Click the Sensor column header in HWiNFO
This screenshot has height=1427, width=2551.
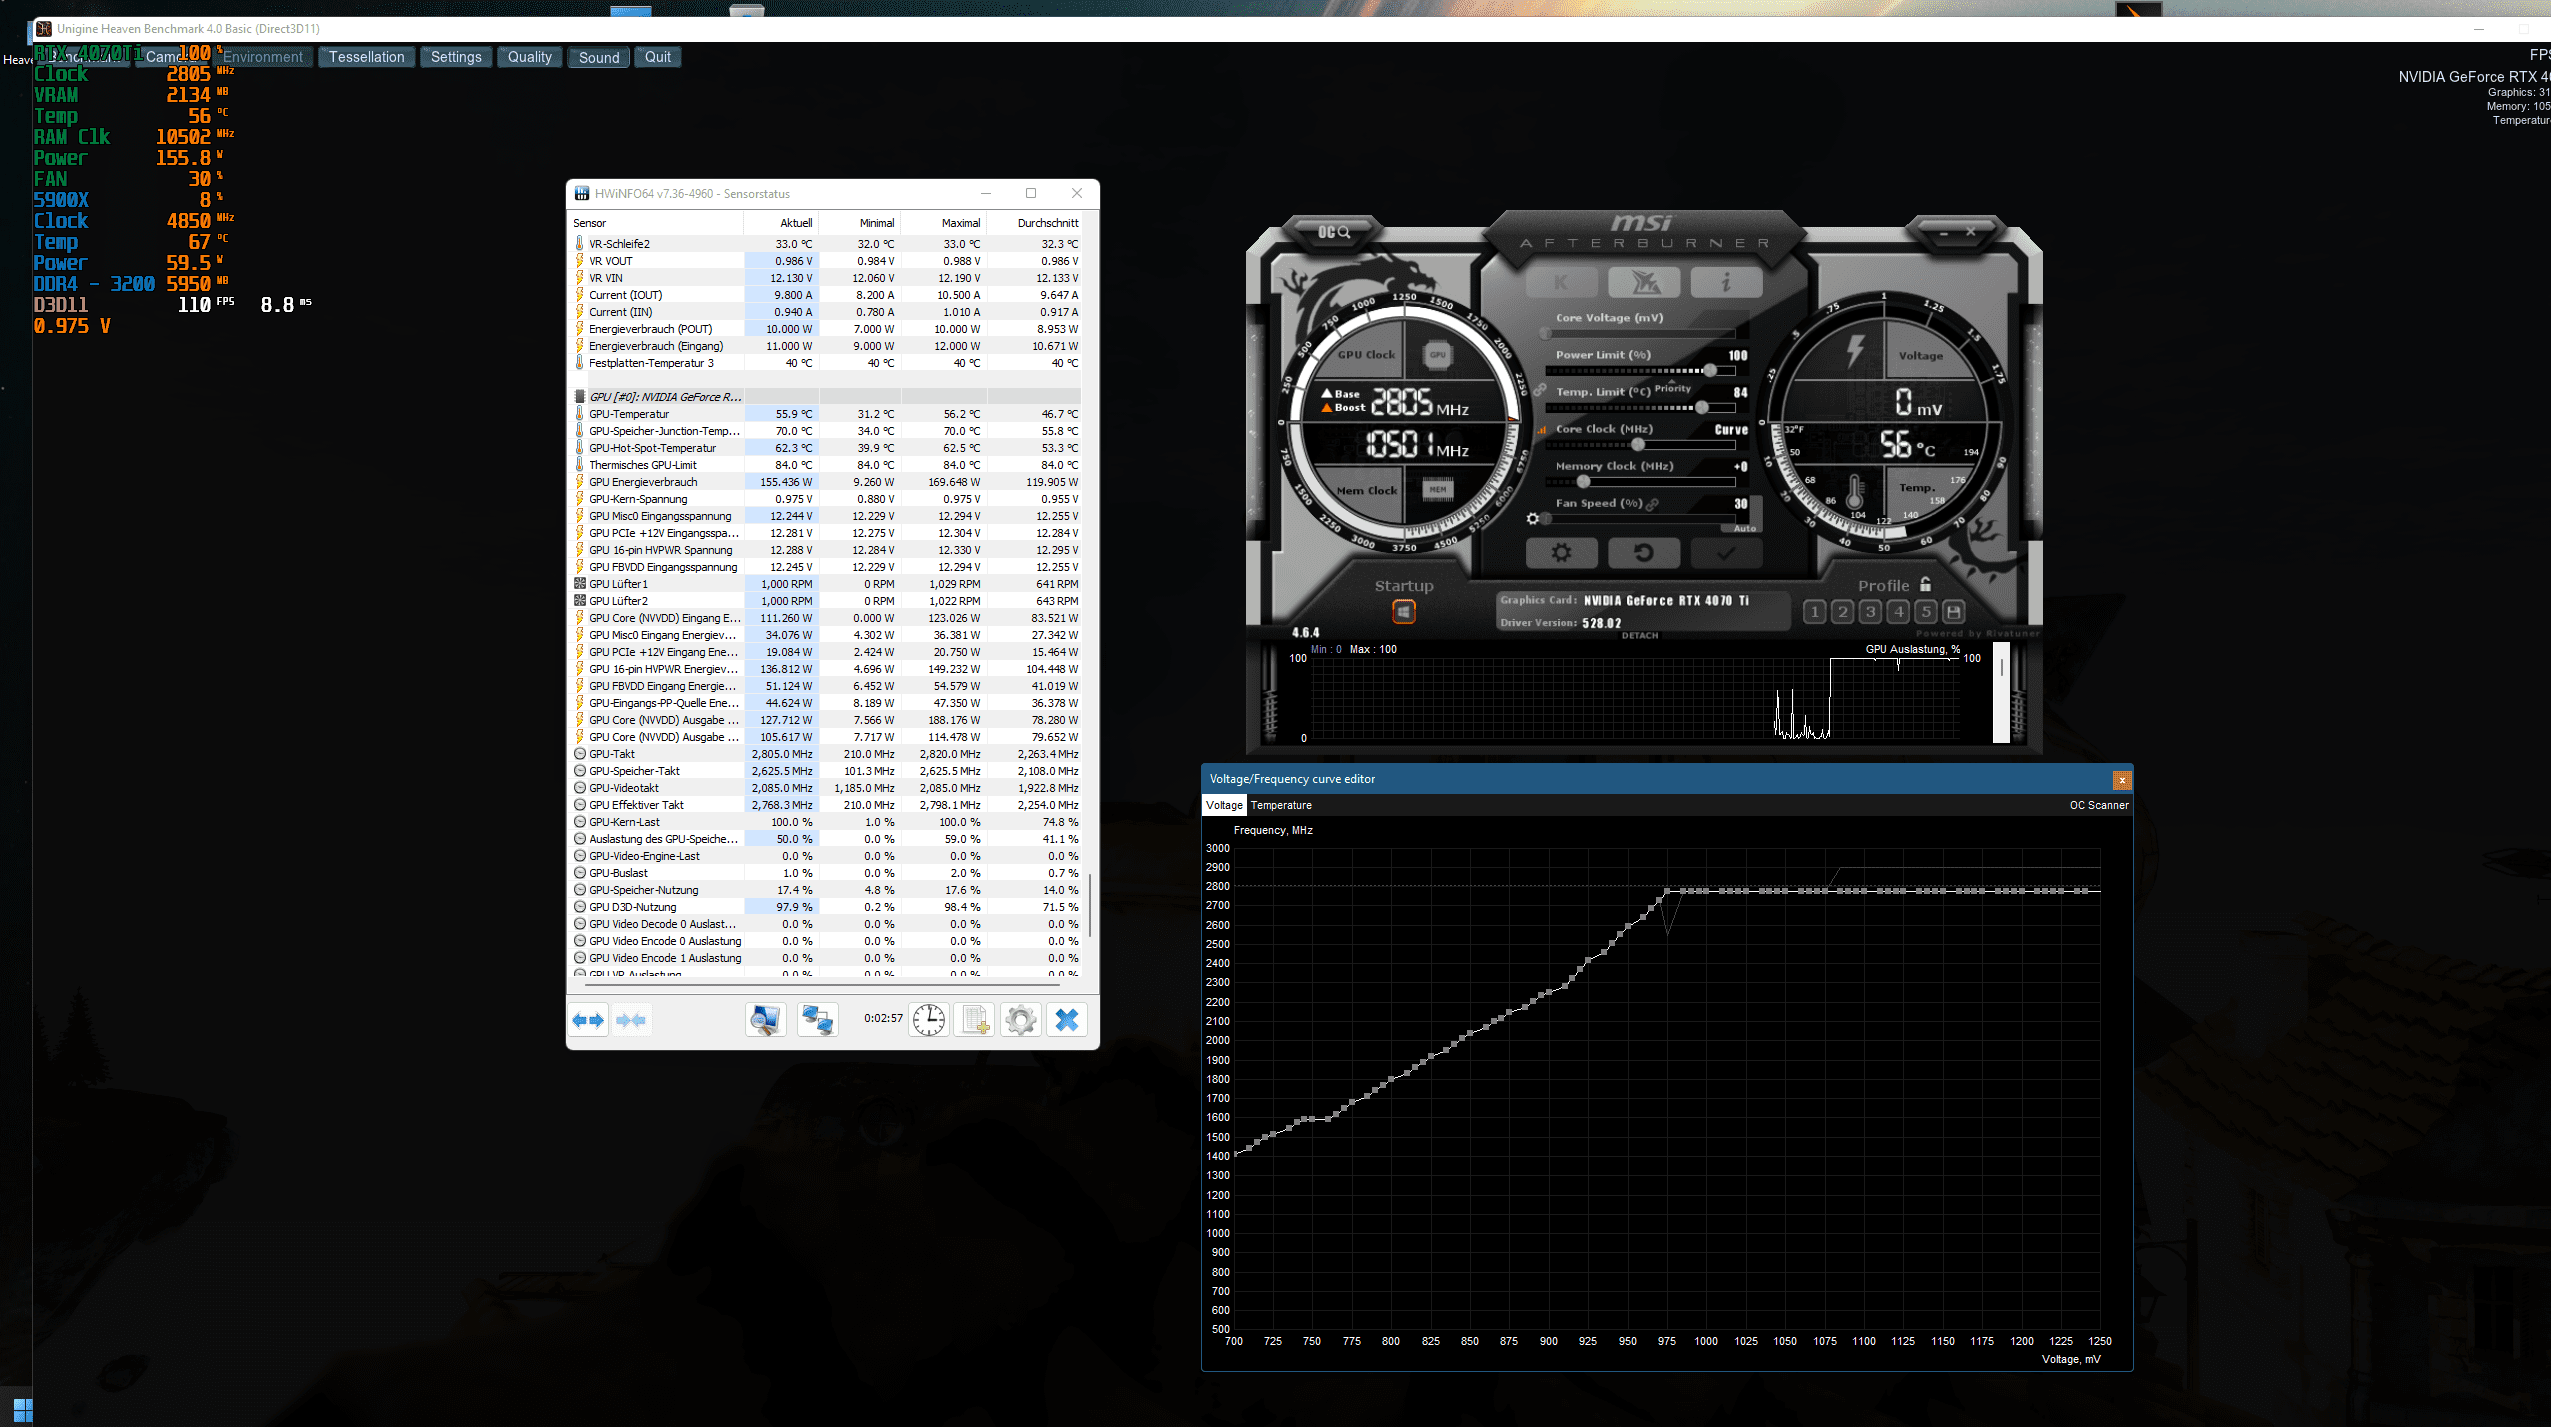pos(657,223)
